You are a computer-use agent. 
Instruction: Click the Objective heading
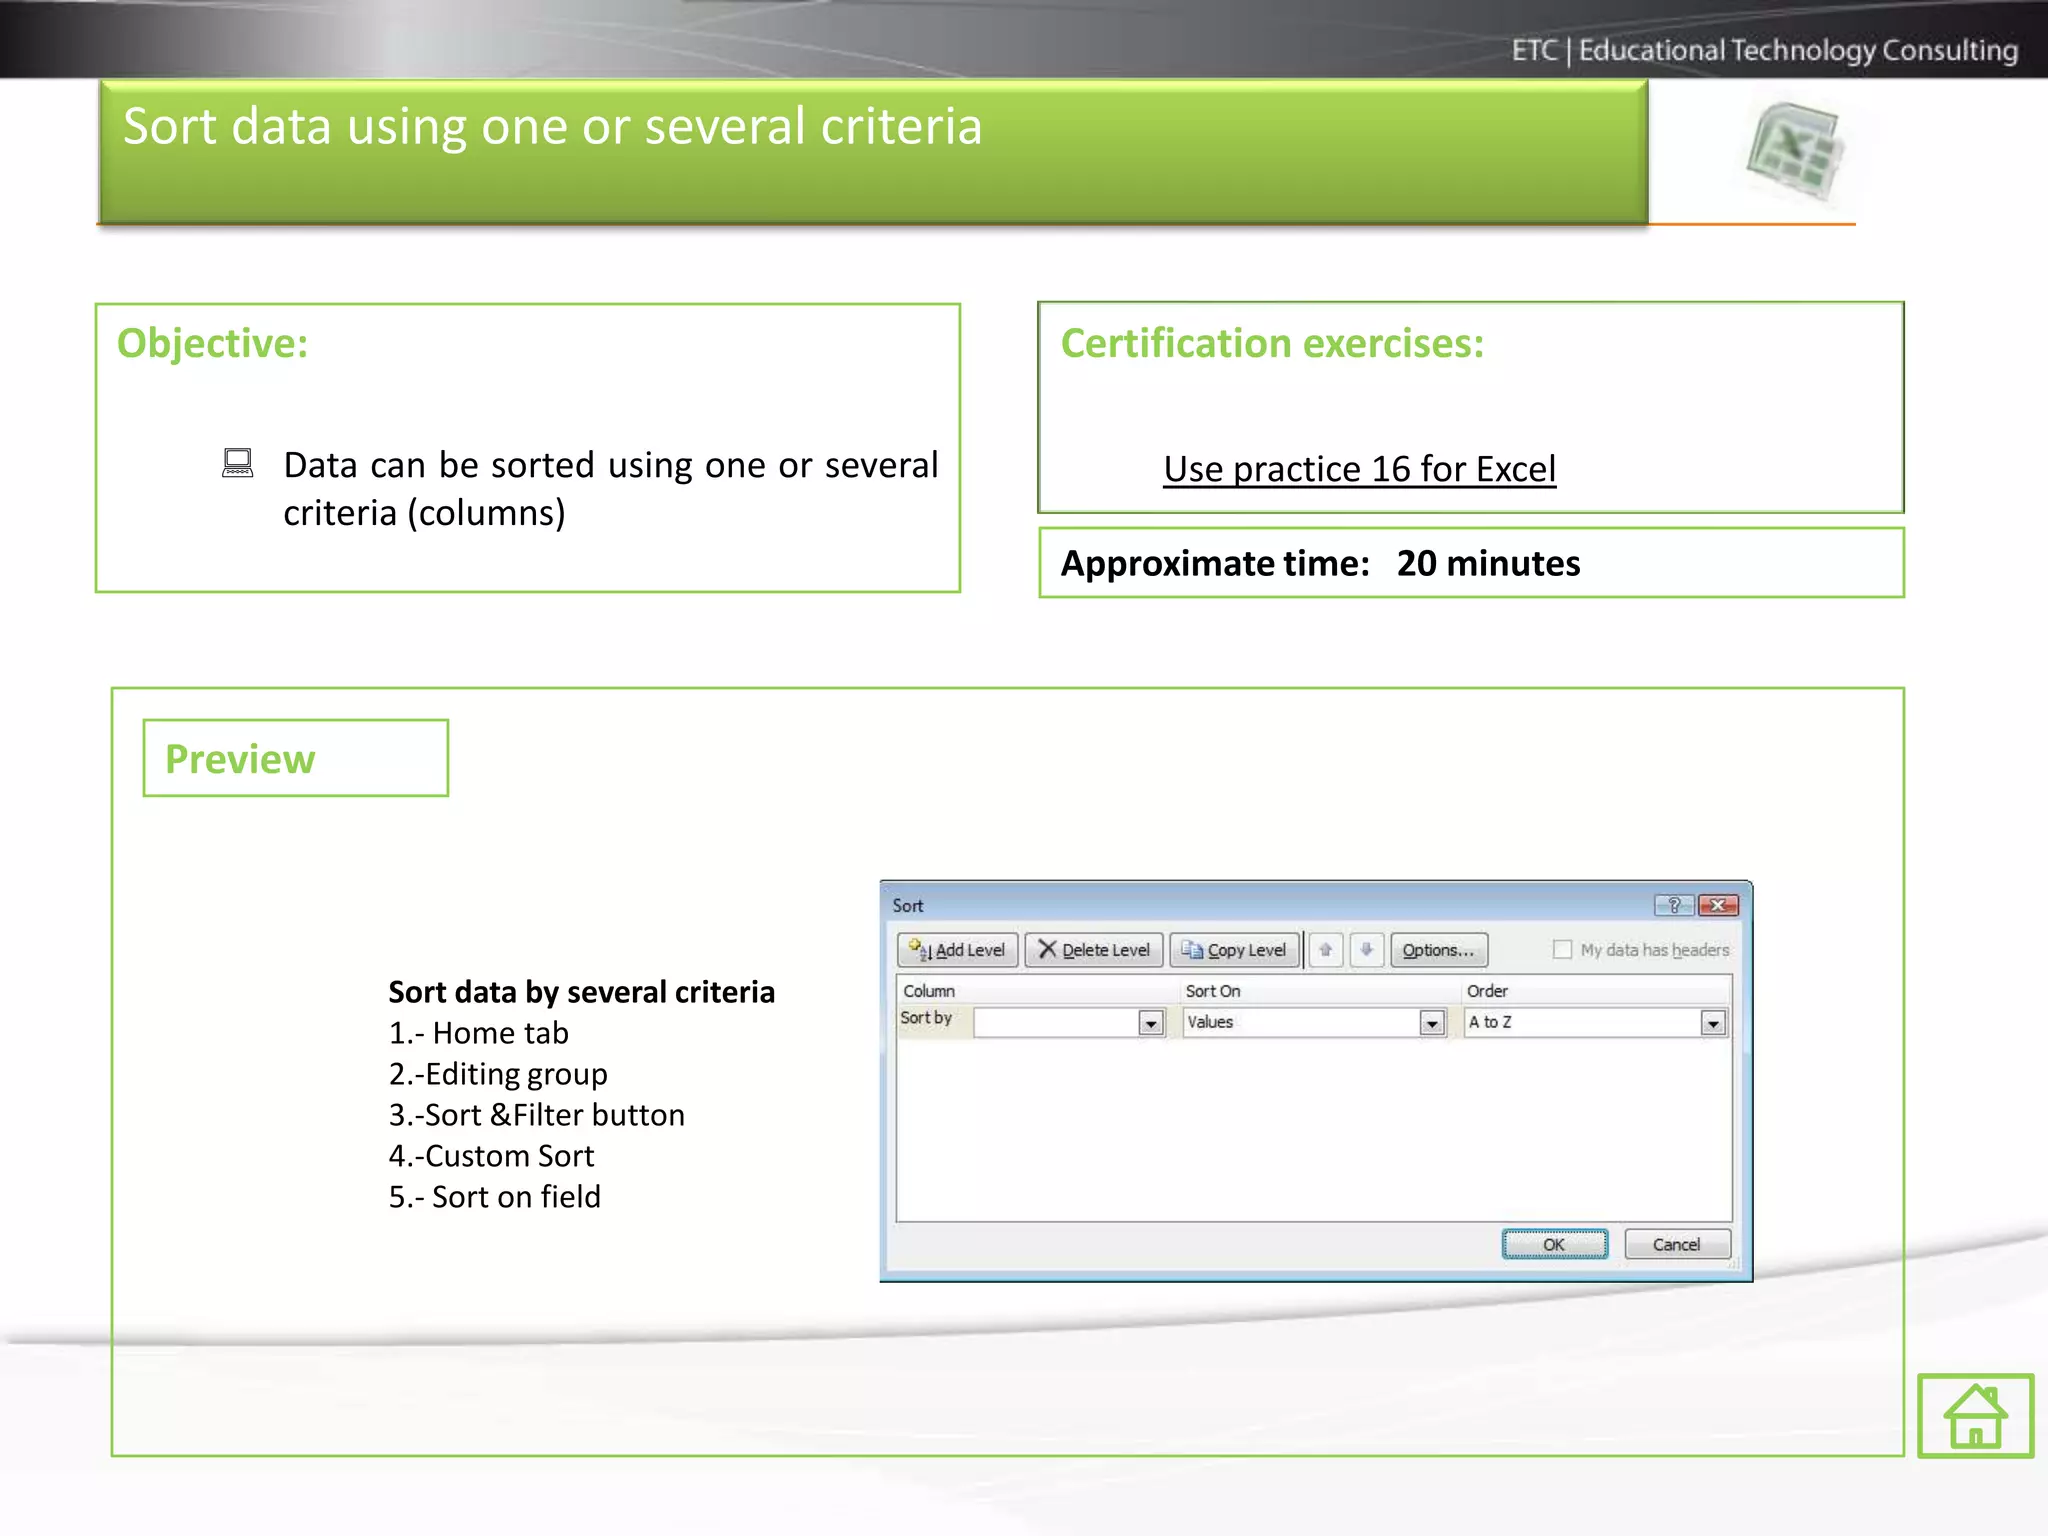click(213, 343)
